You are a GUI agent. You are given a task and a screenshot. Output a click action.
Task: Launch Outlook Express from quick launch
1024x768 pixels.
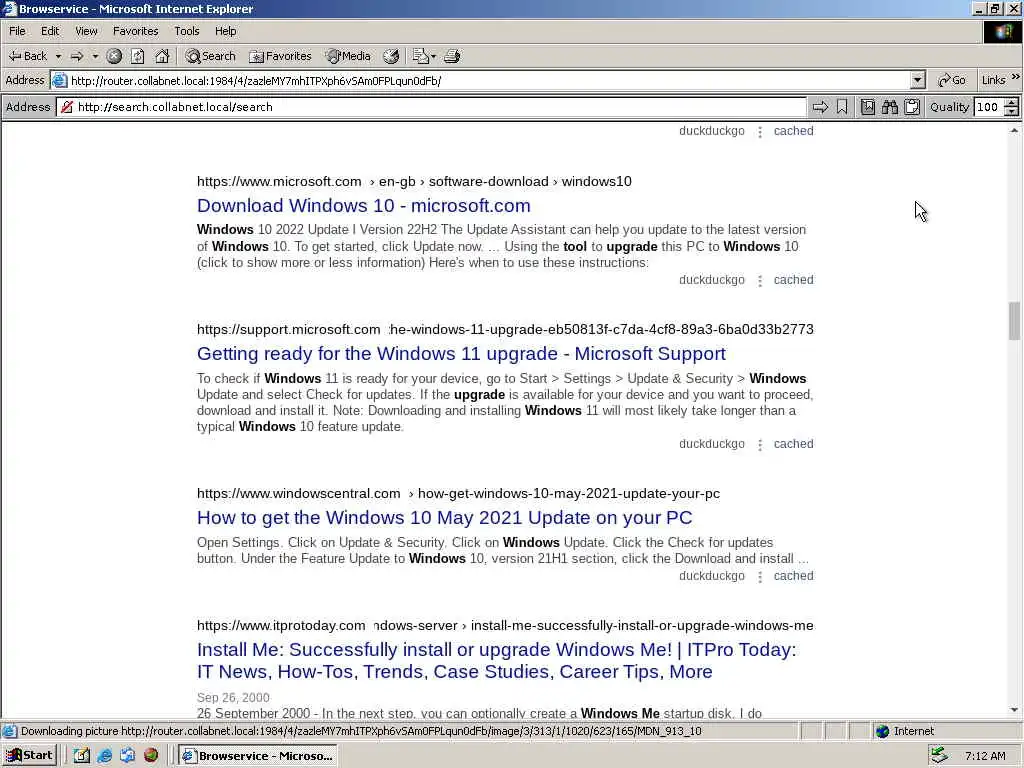point(127,755)
